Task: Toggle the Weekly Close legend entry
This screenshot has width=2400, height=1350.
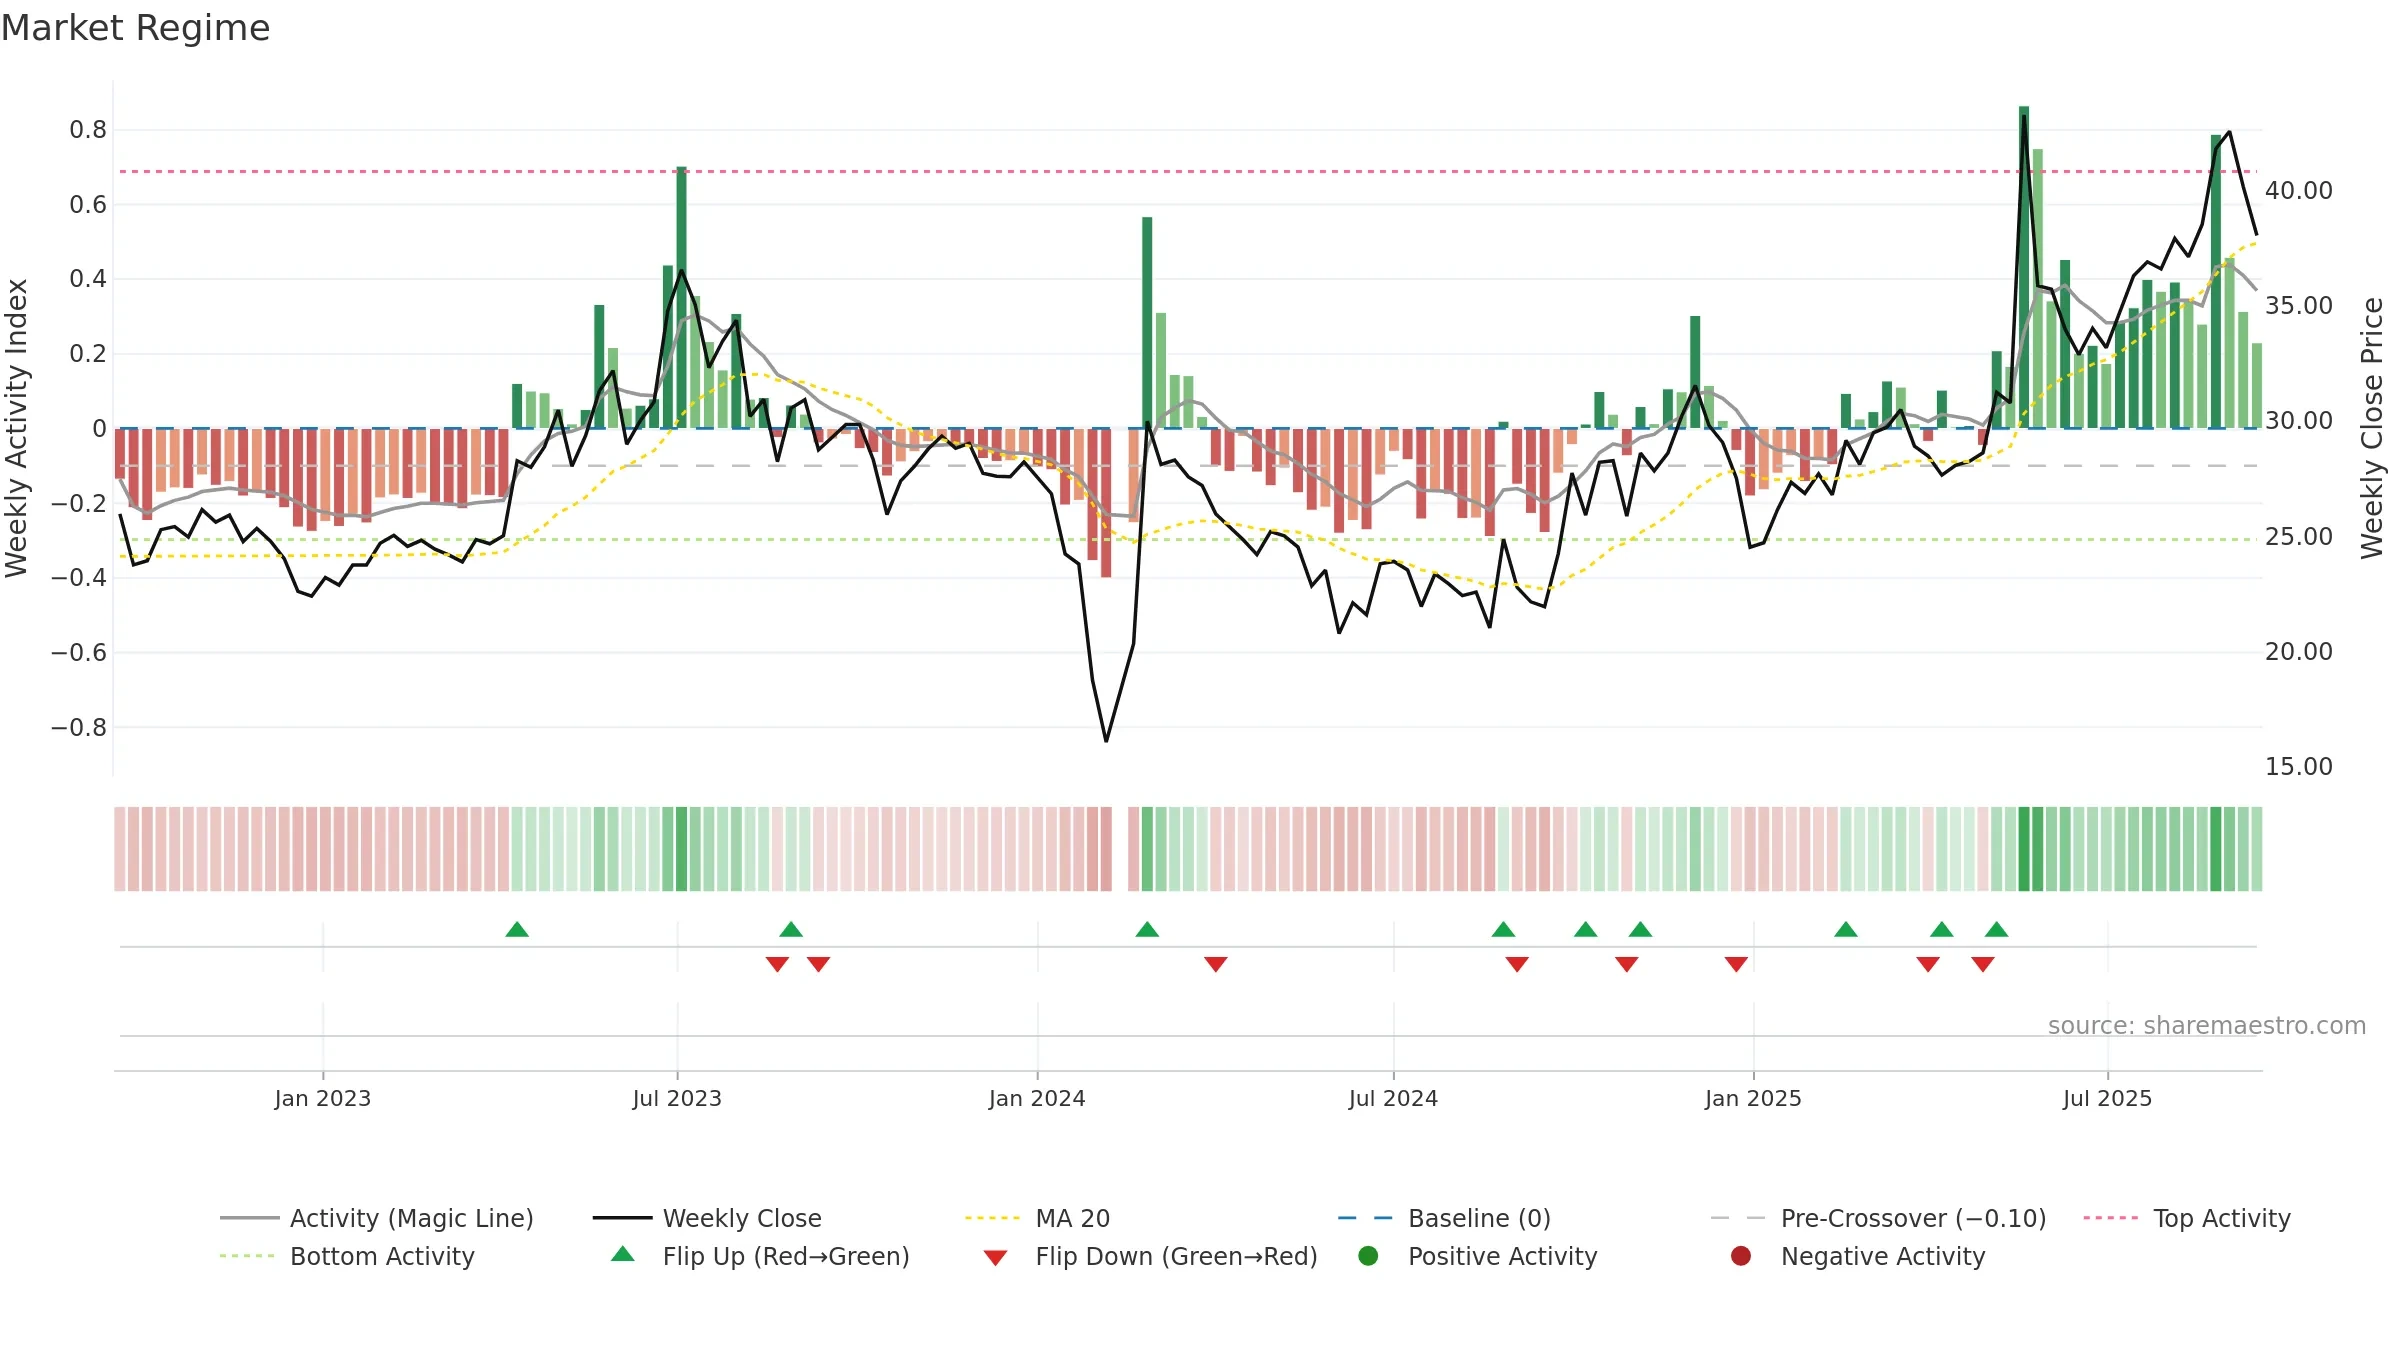Action: click(707, 1218)
